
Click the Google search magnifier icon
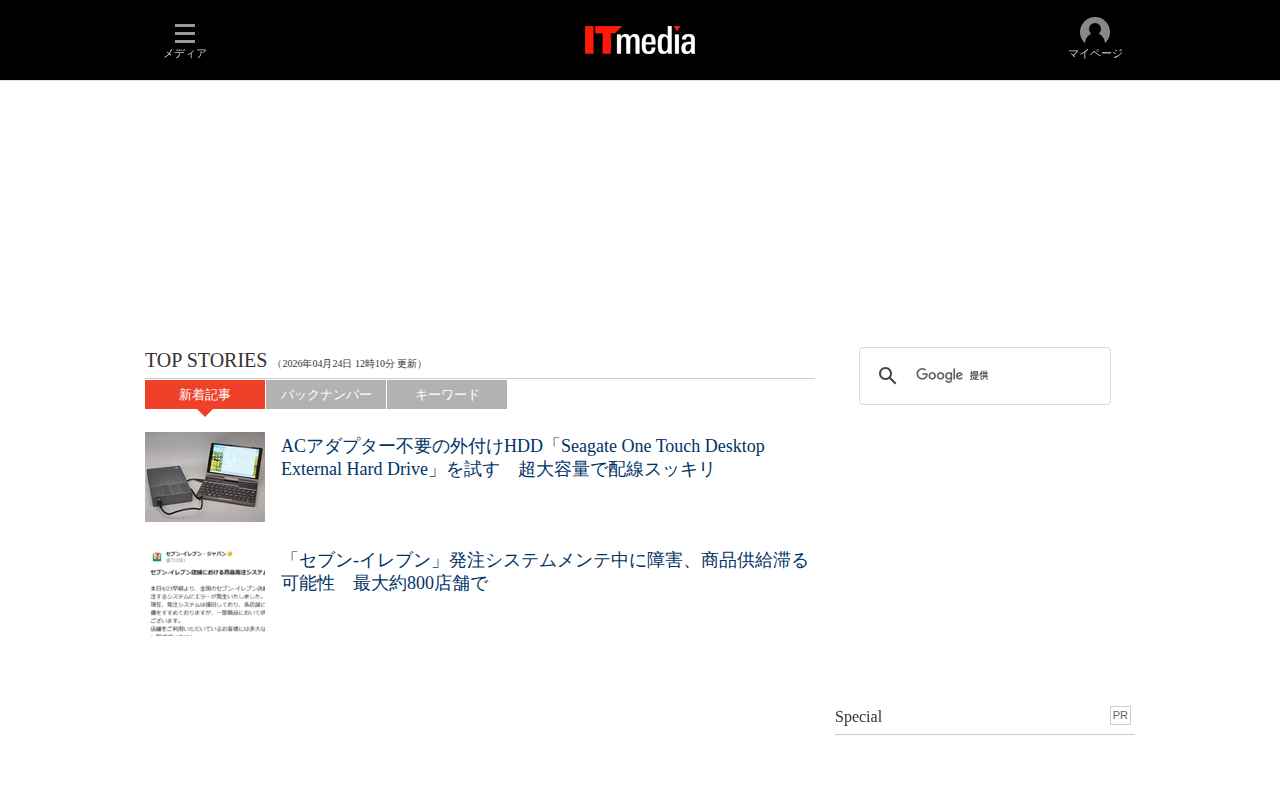887,376
